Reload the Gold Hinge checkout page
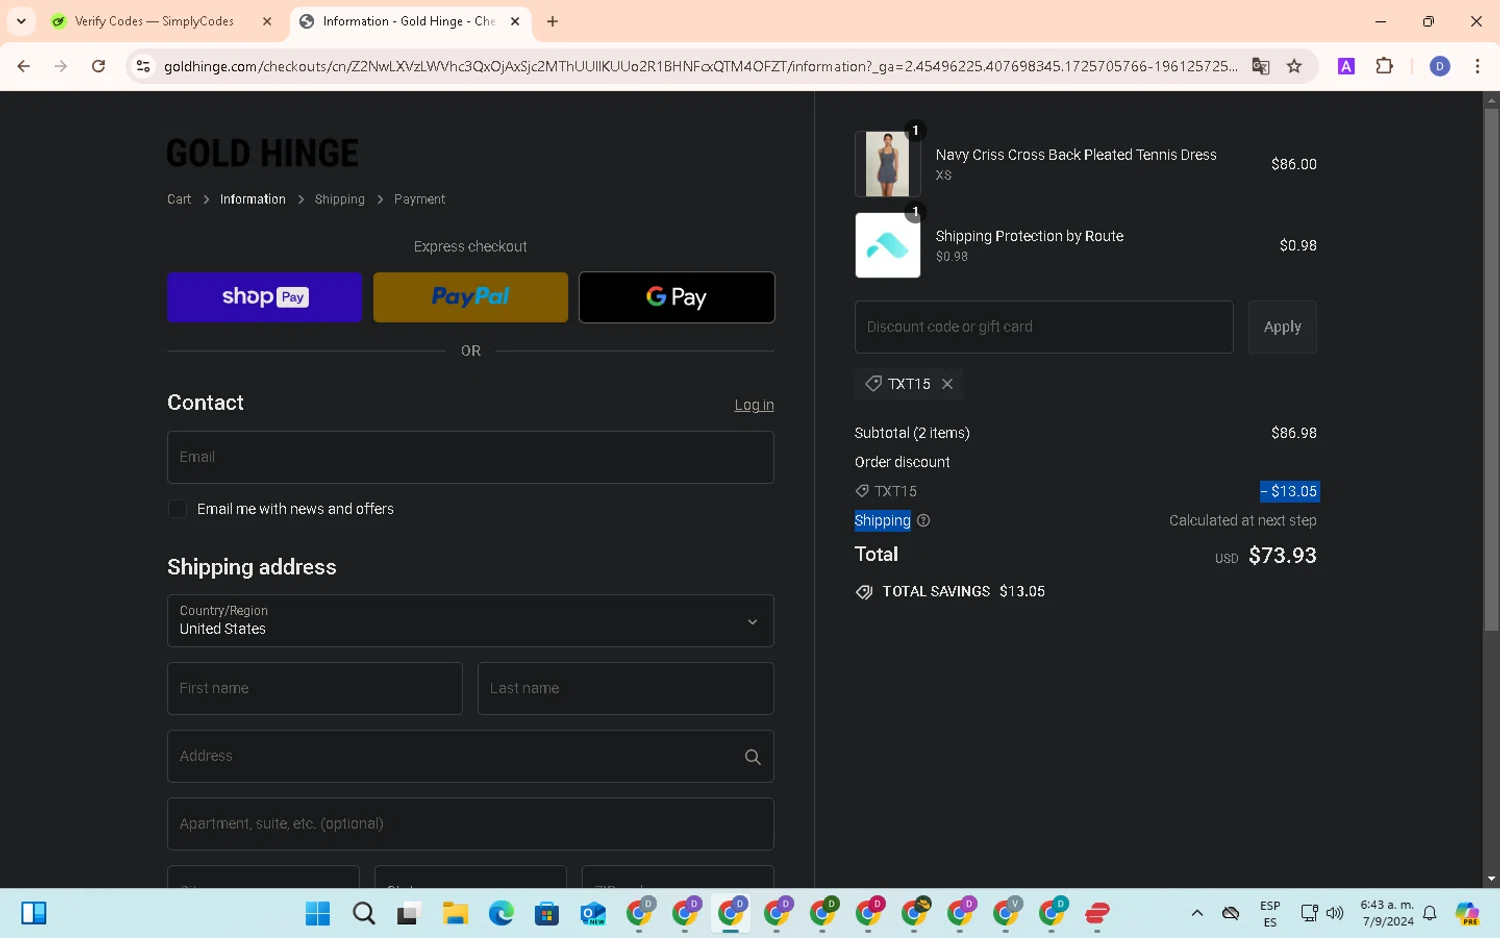This screenshot has width=1500, height=938. (x=98, y=66)
